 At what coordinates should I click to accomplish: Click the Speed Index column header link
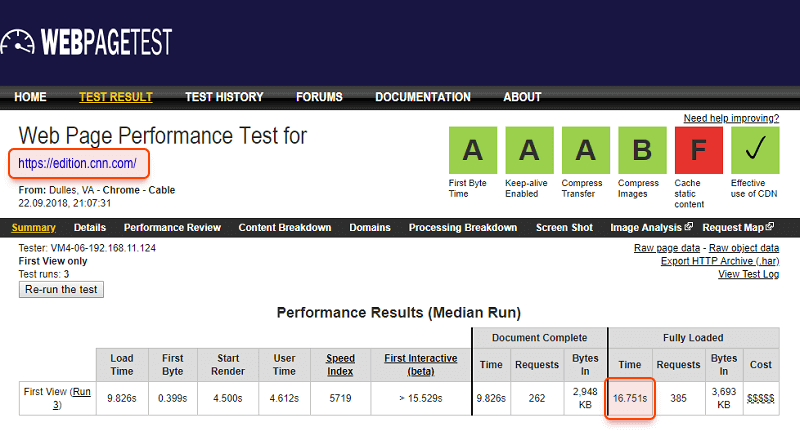click(340, 365)
